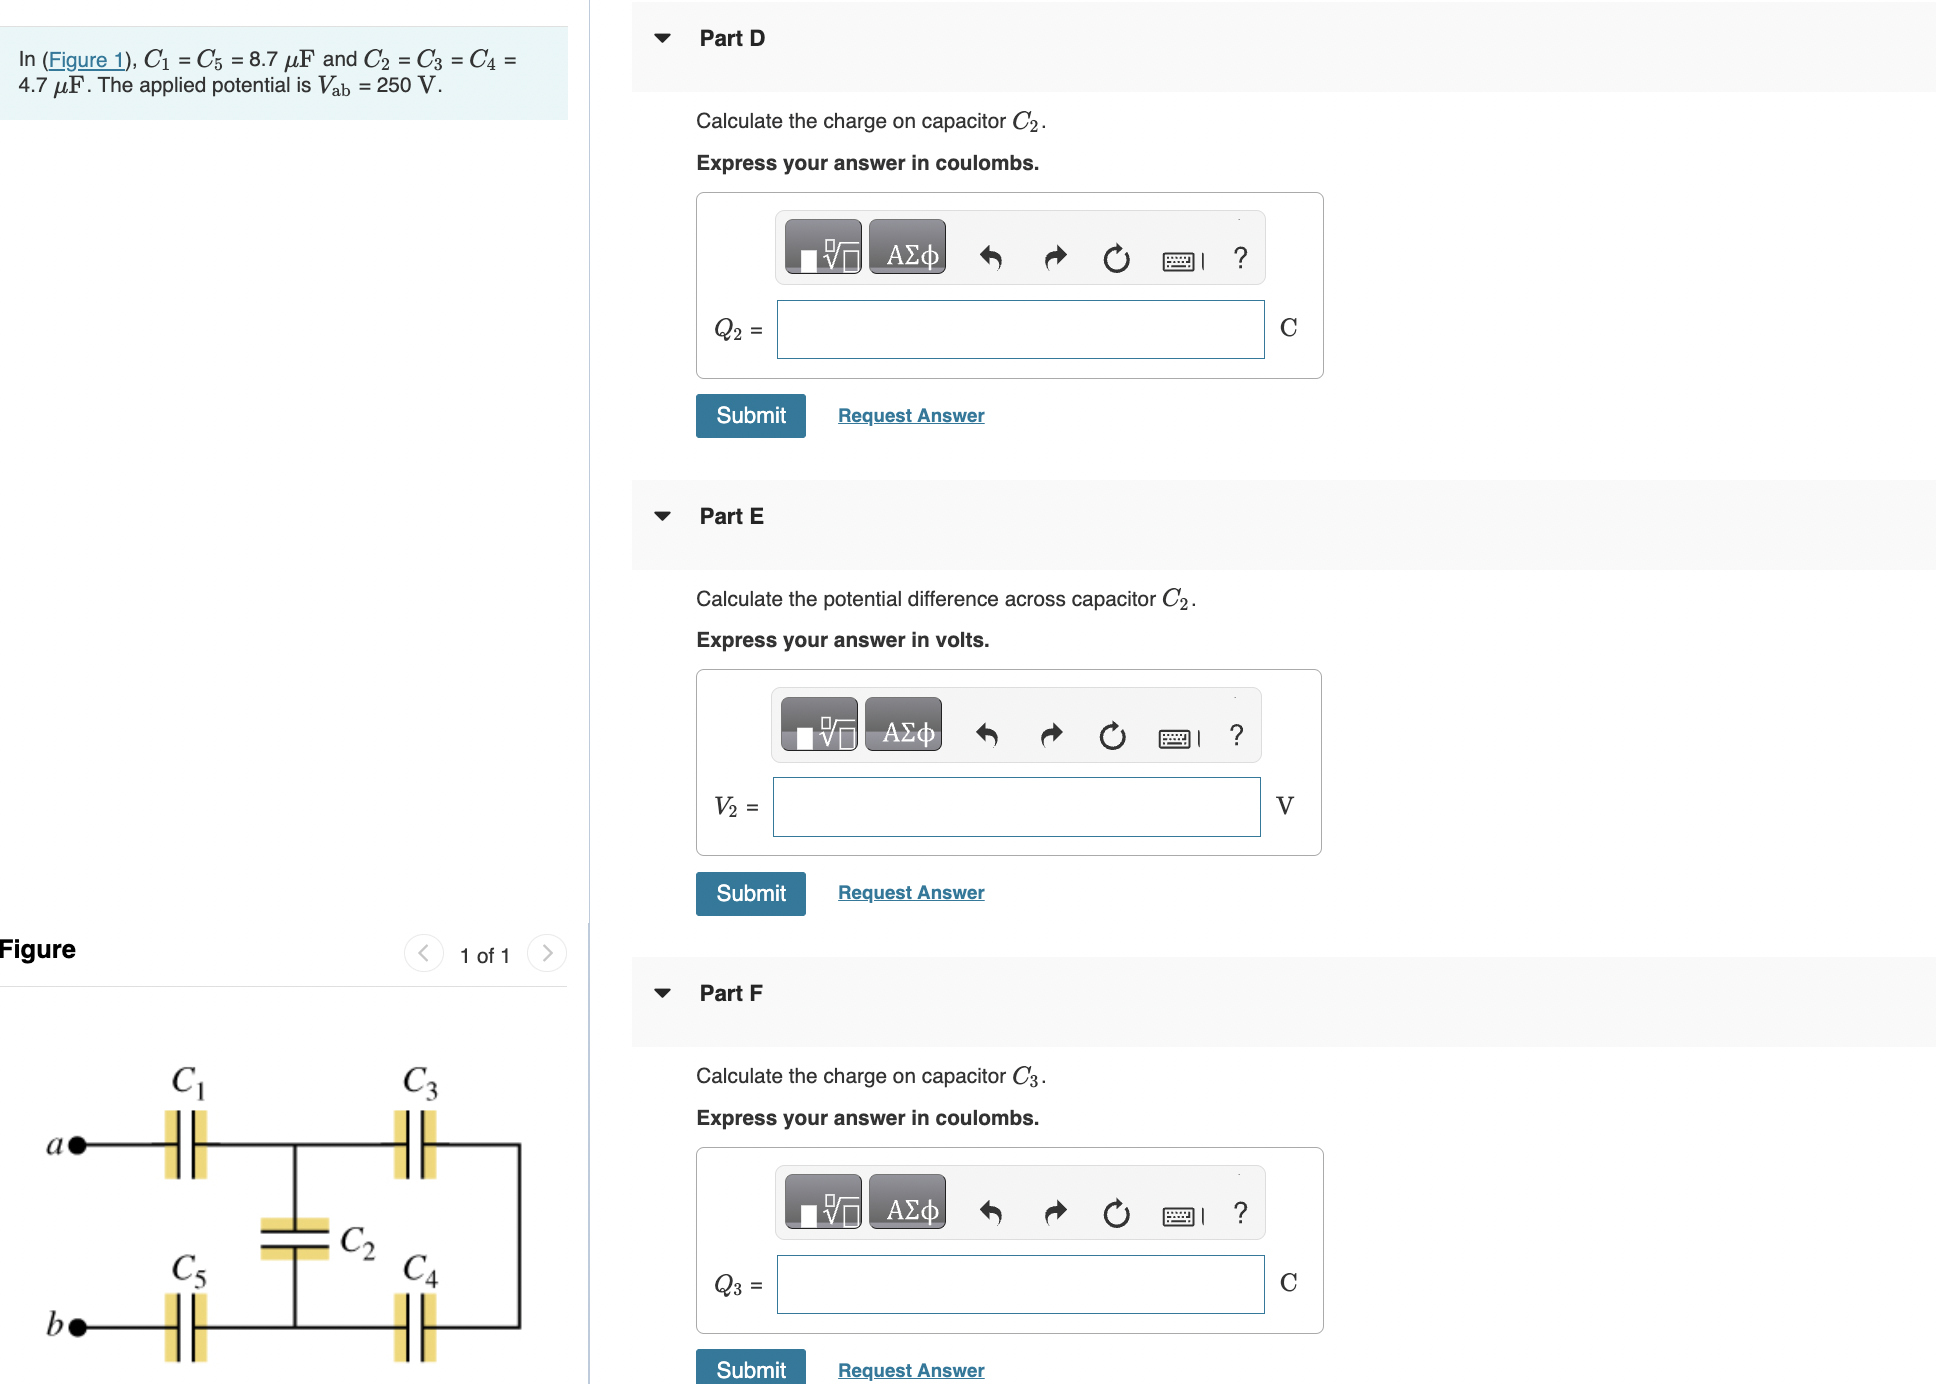This screenshot has width=1936, height=1384.
Task: Click Request Answer under Part E
Action: tap(910, 891)
